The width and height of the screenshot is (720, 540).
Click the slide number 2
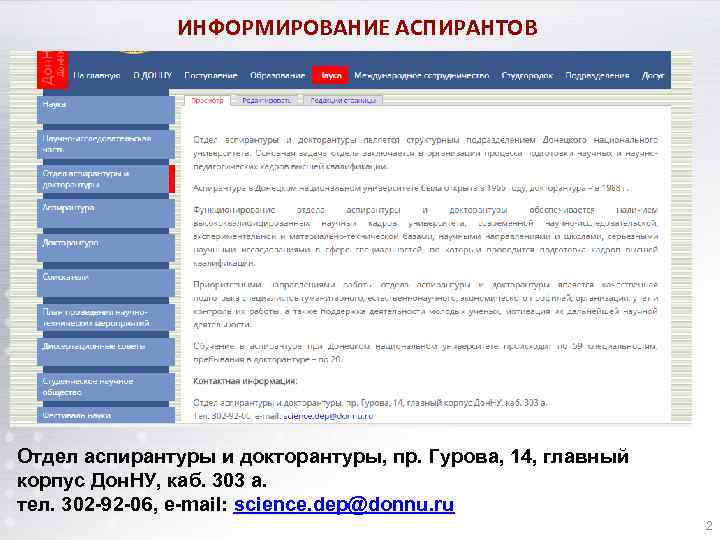tap(709, 525)
